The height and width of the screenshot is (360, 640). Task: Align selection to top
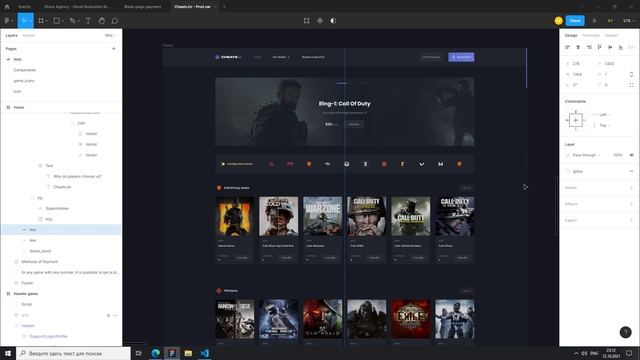pyautogui.click(x=599, y=47)
